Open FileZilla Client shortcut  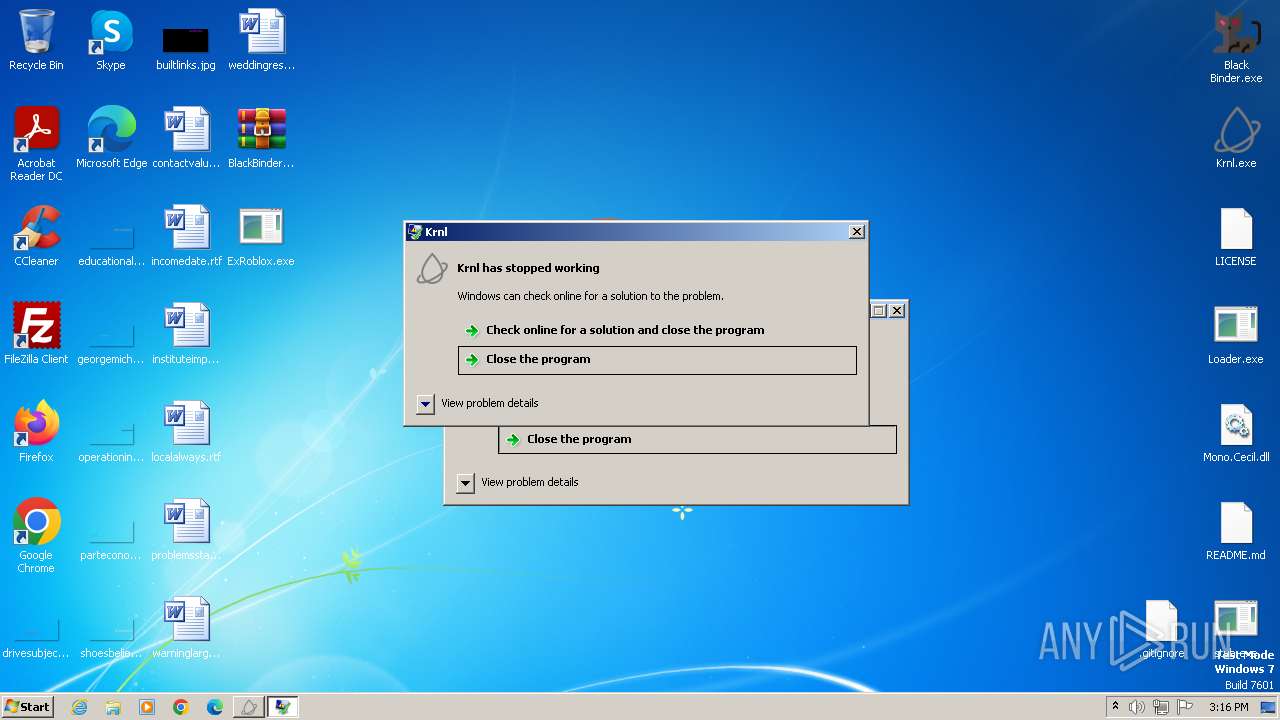36,334
